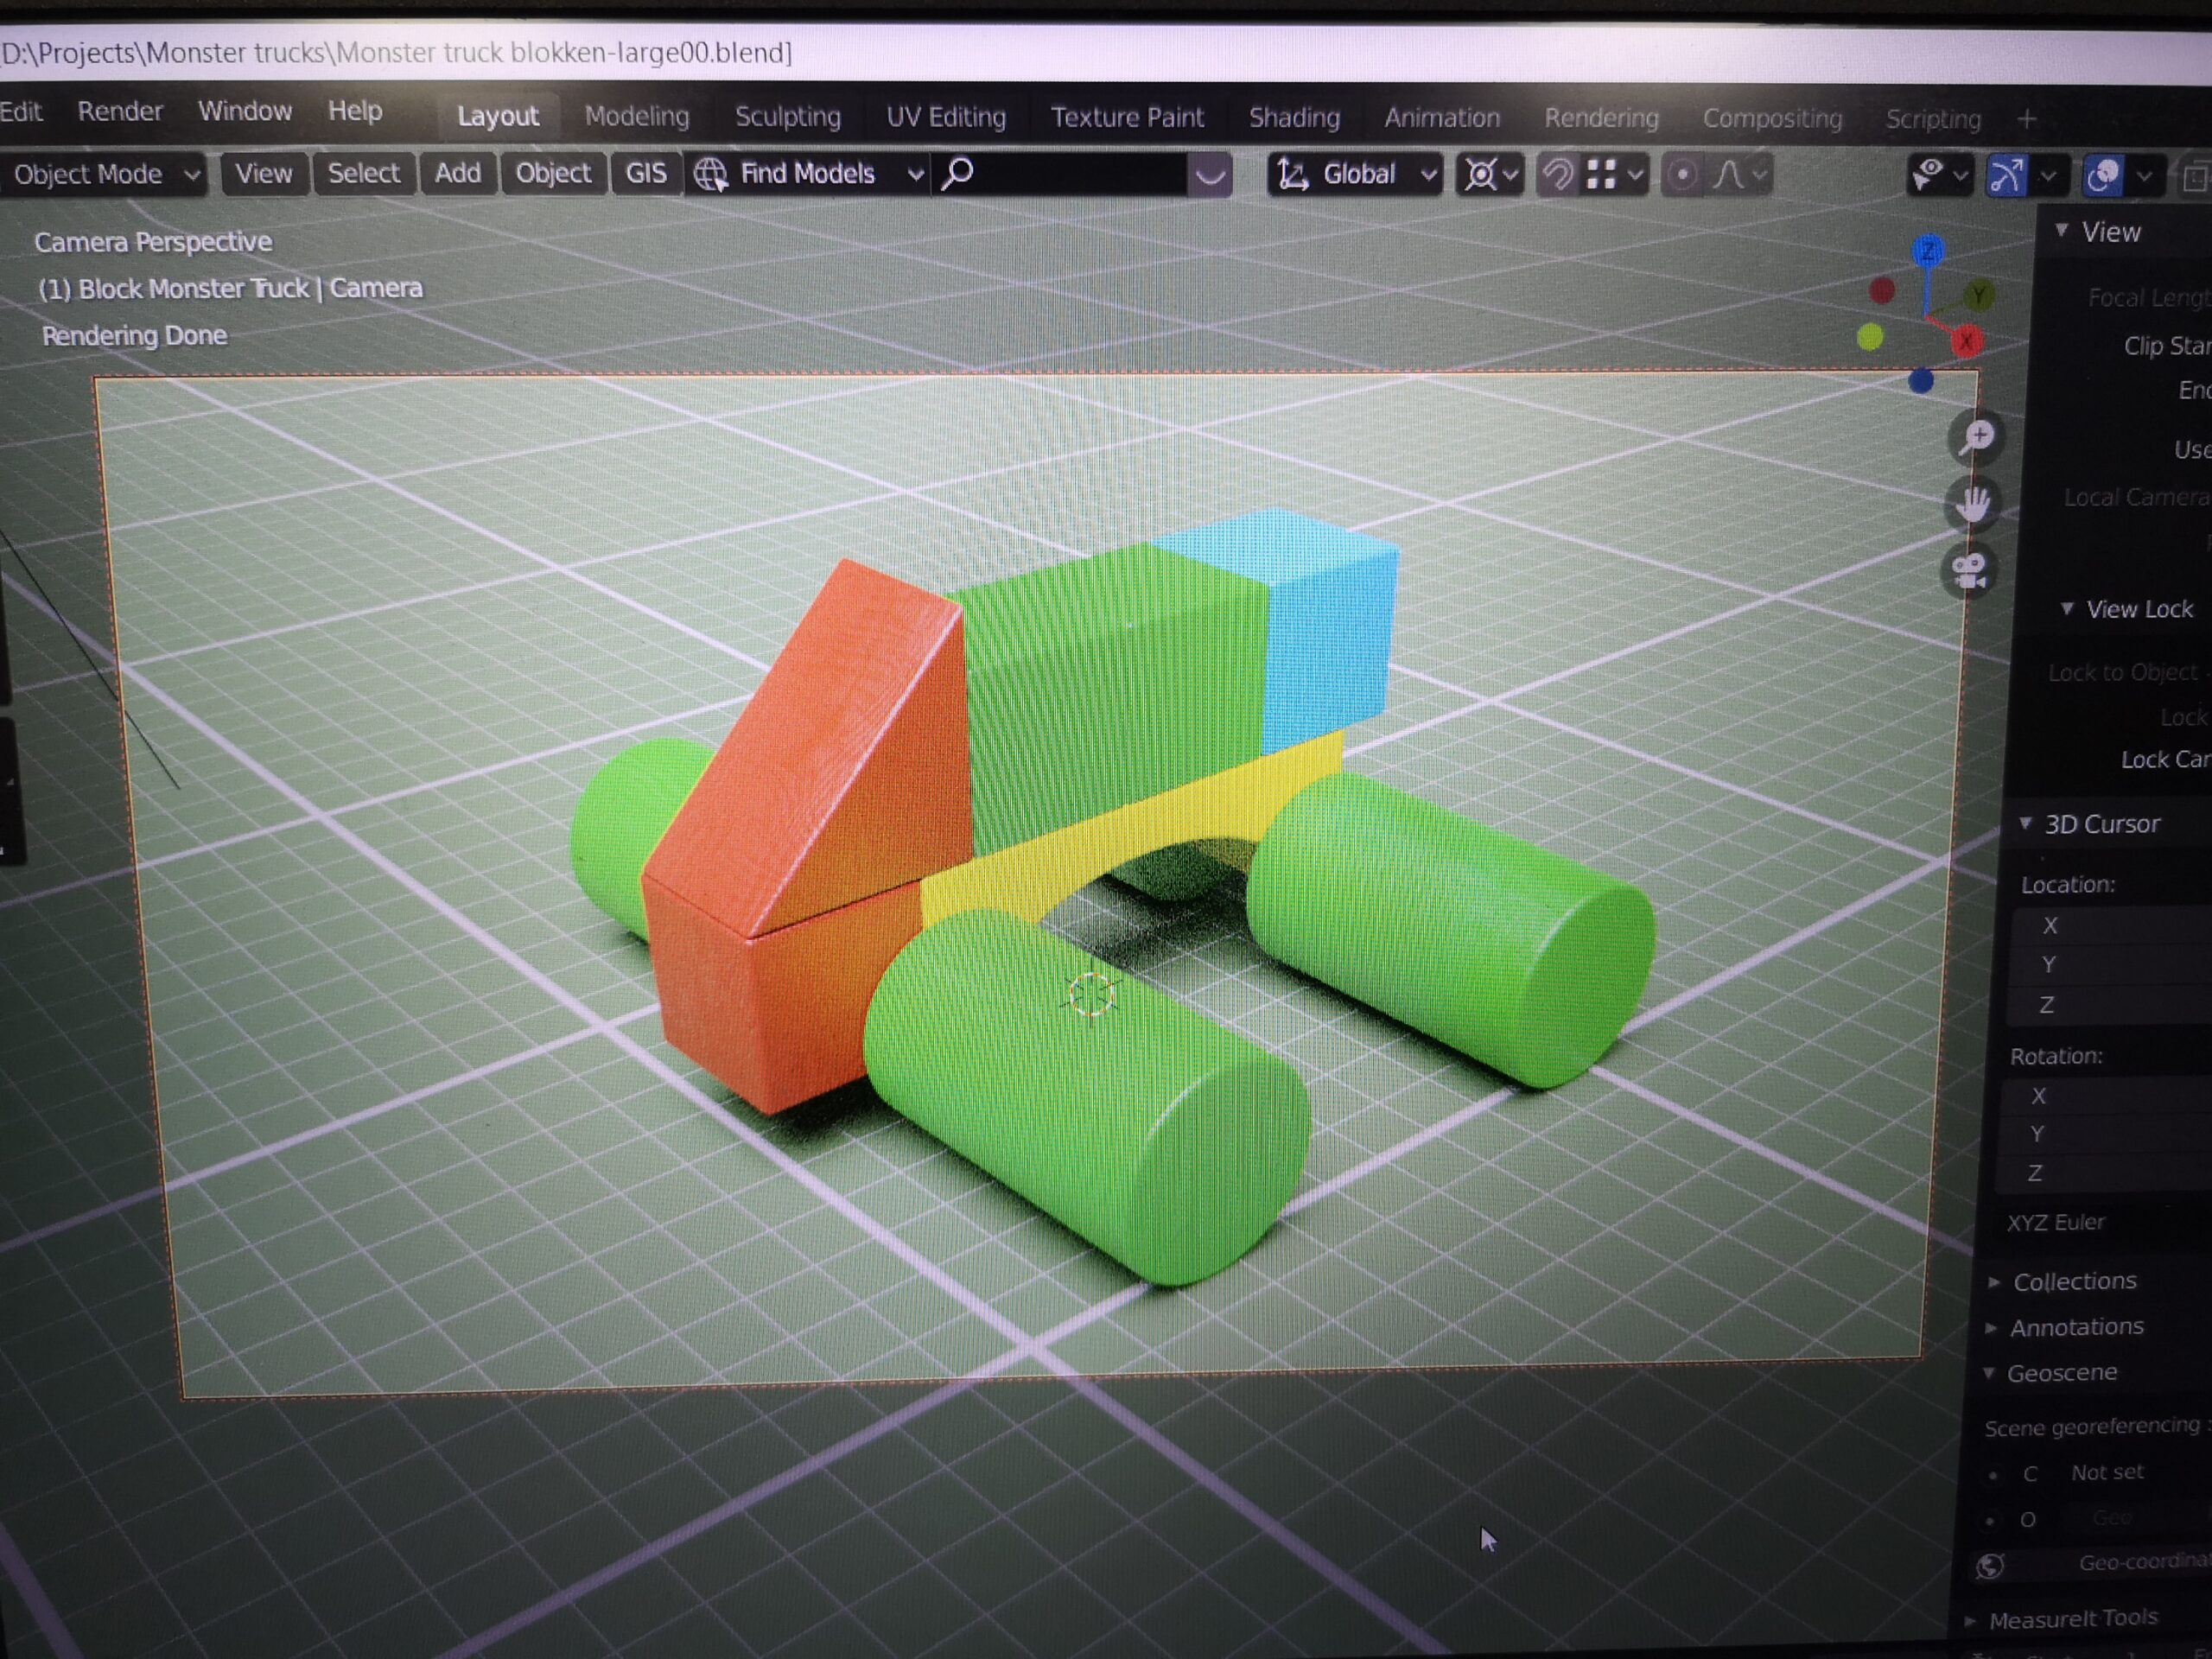
Task: Open the selectability and visibility eye dropdown
Action: [x=1939, y=175]
